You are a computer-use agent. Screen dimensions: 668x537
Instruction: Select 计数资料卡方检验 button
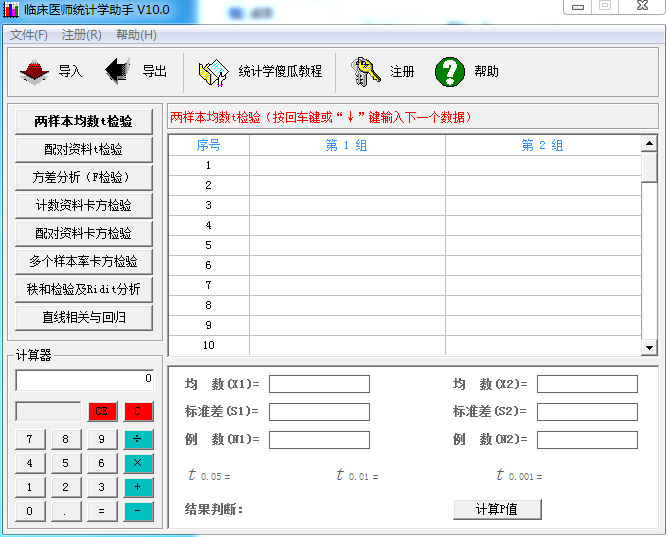[x=84, y=206]
